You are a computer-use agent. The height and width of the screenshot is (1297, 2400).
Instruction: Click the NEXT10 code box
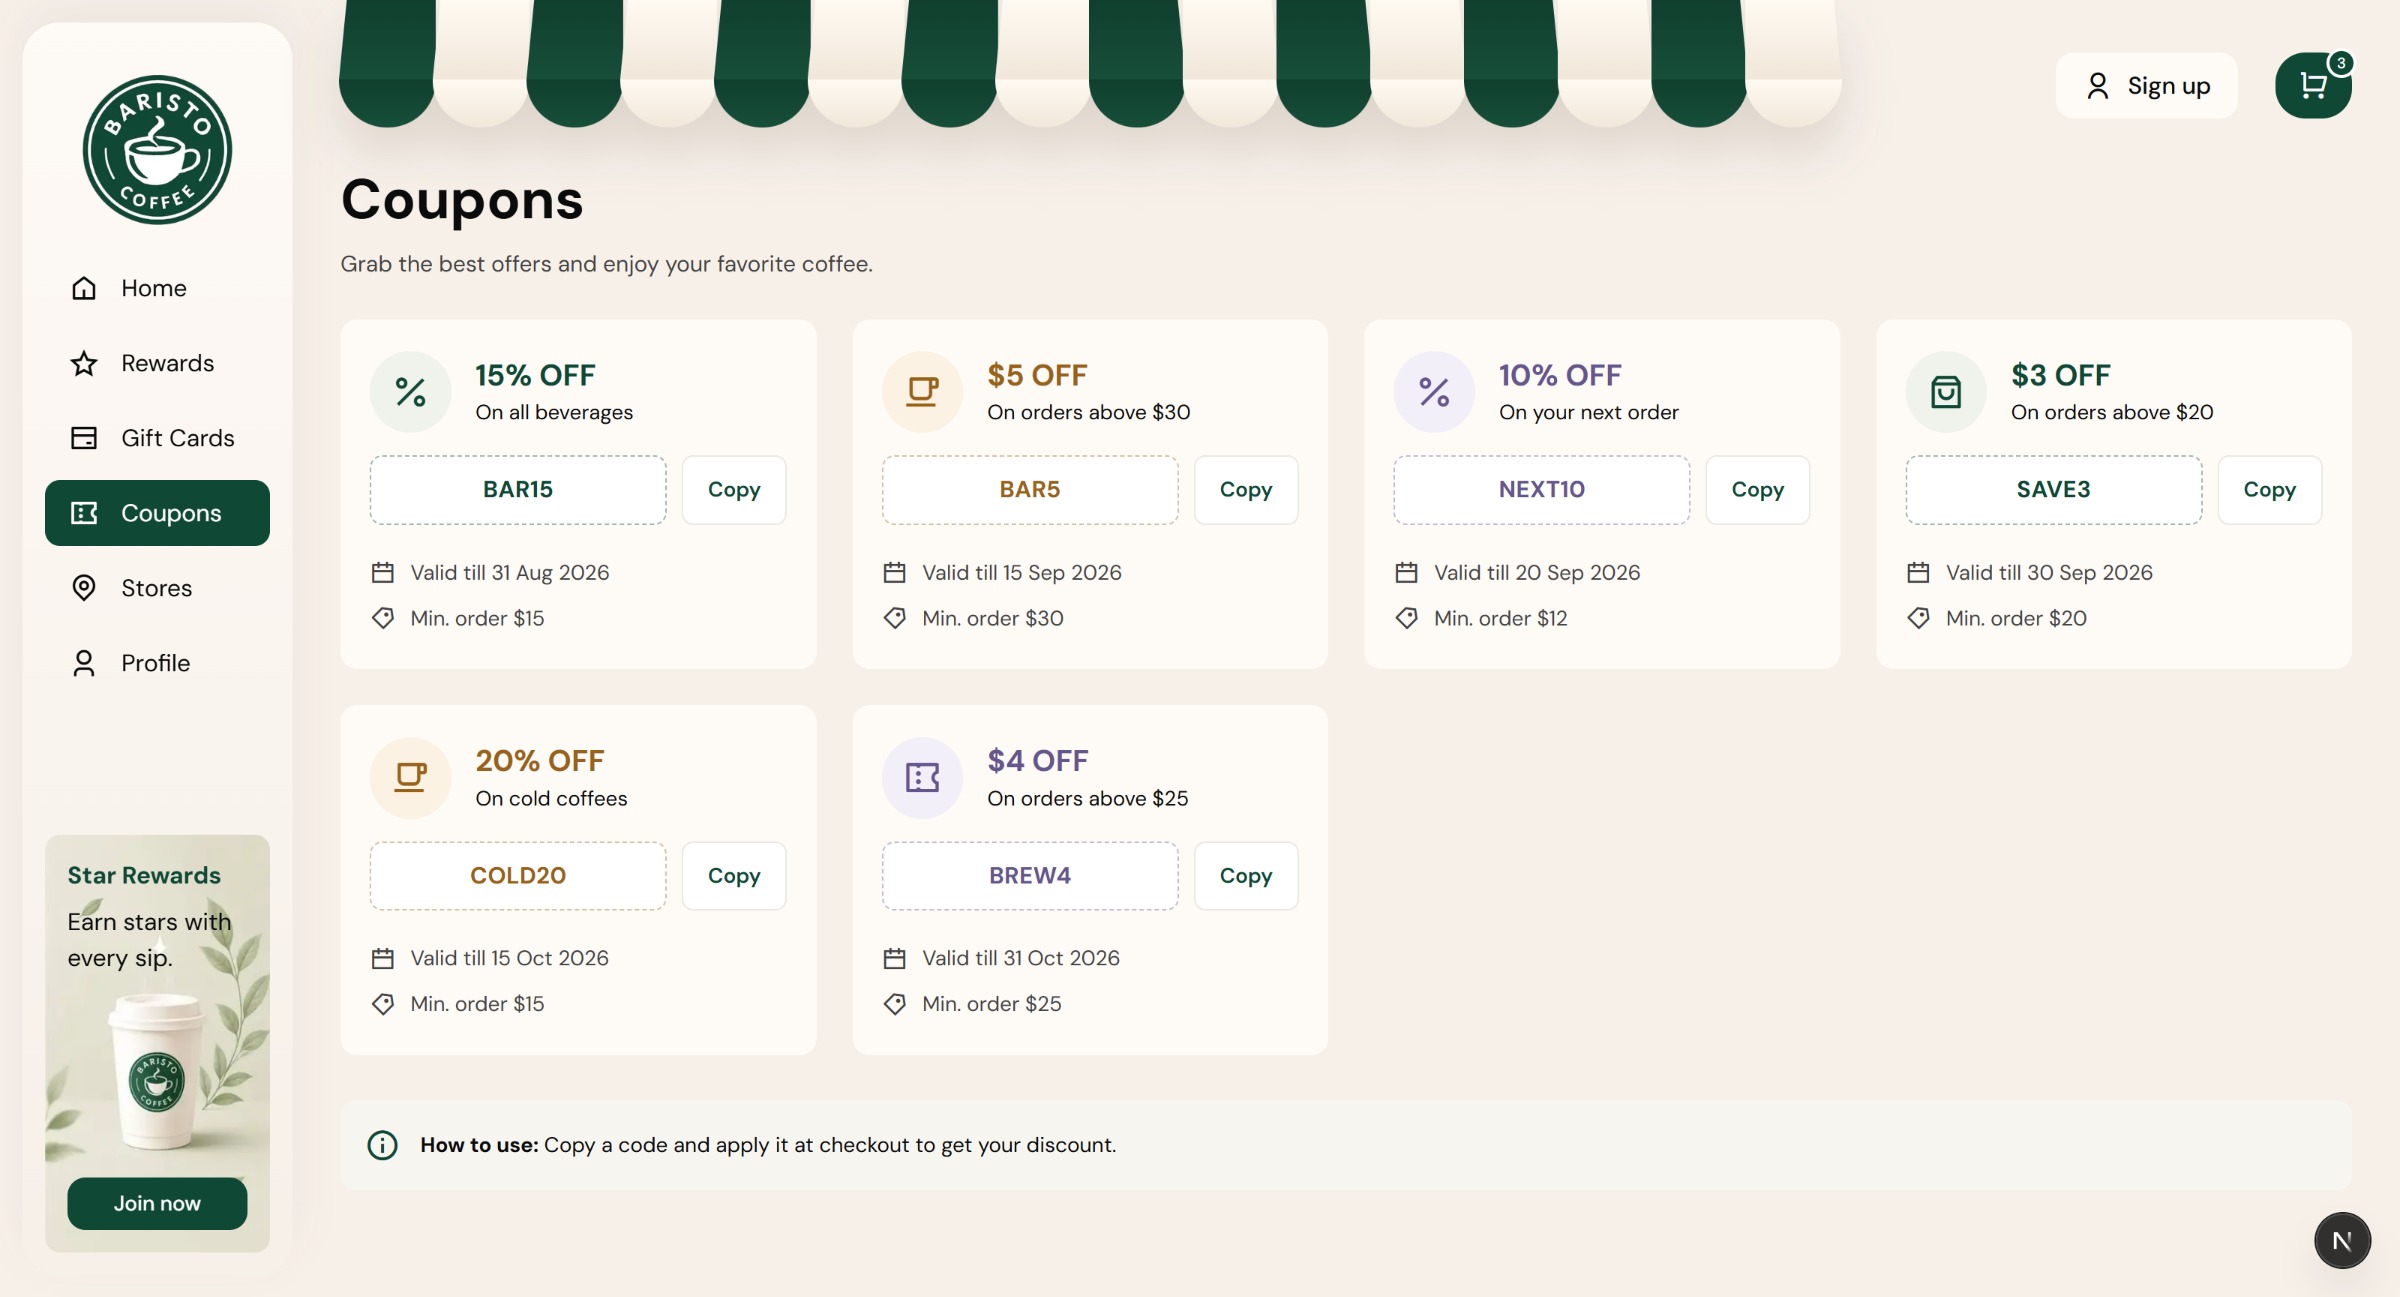pos(1542,490)
